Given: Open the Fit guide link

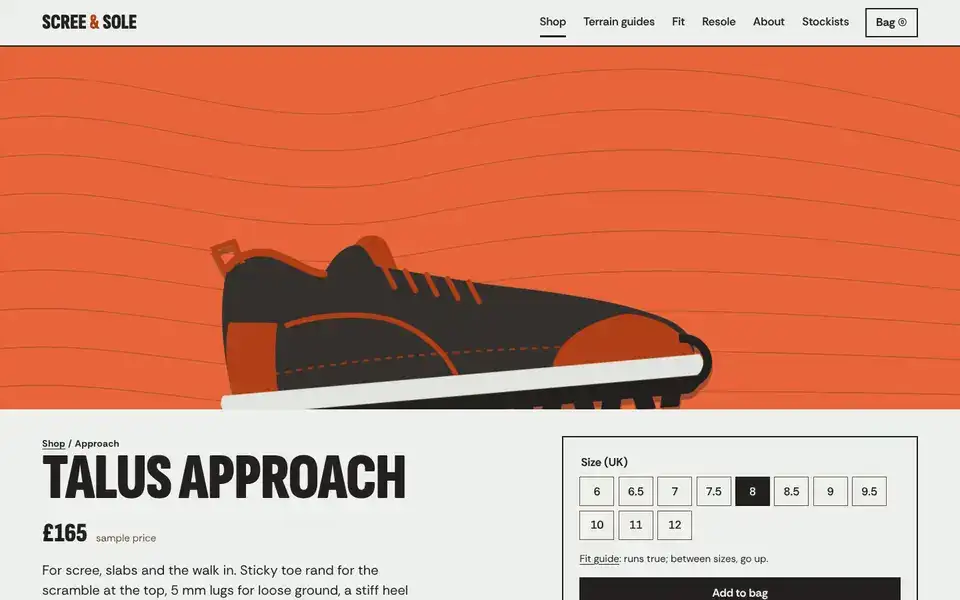Looking at the screenshot, I should (599, 559).
